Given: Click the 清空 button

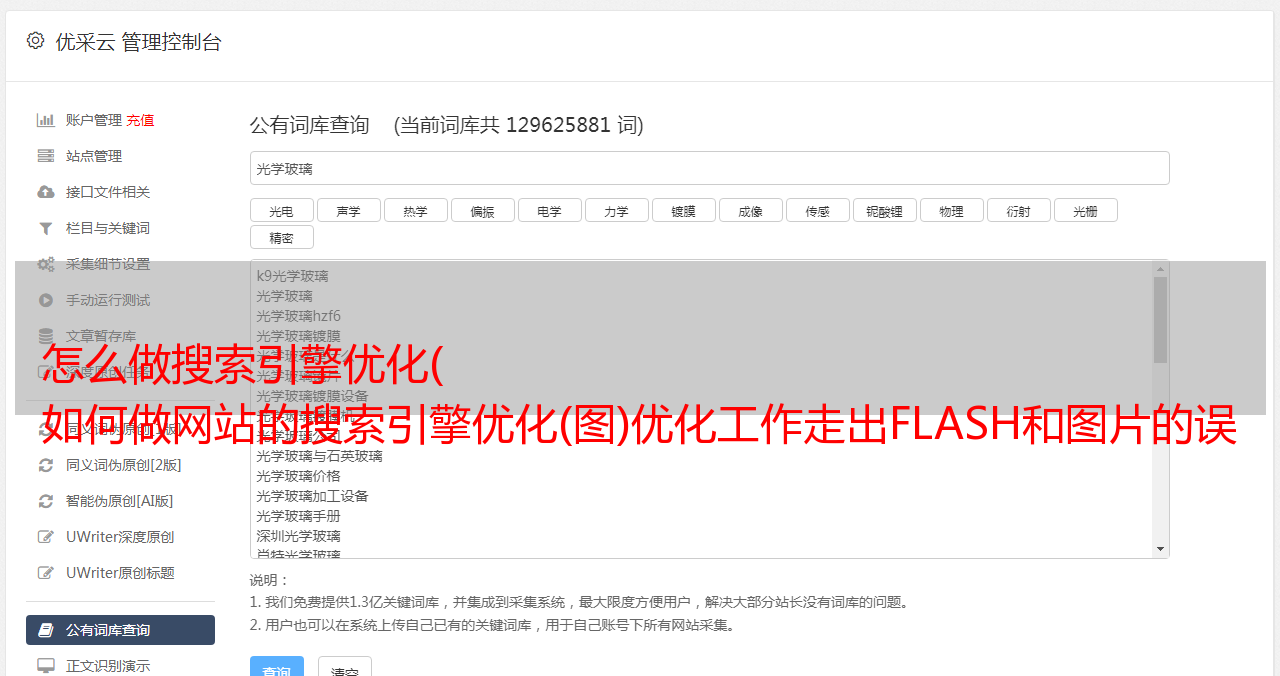Looking at the screenshot, I should tap(344, 666).
